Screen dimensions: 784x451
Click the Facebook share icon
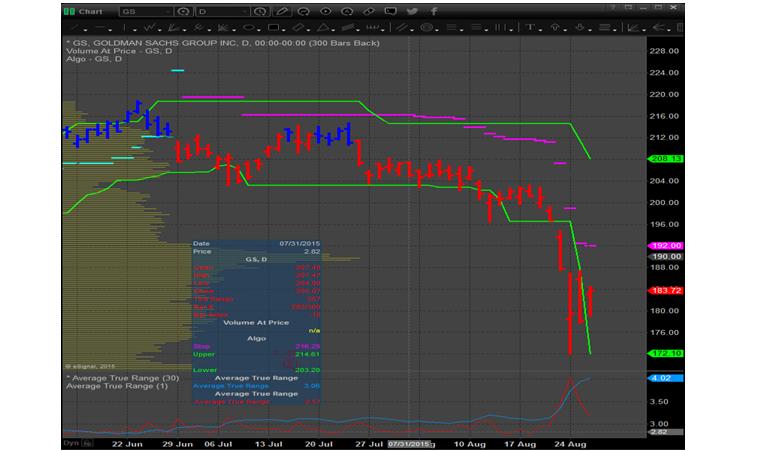click(x=434, y=11)
